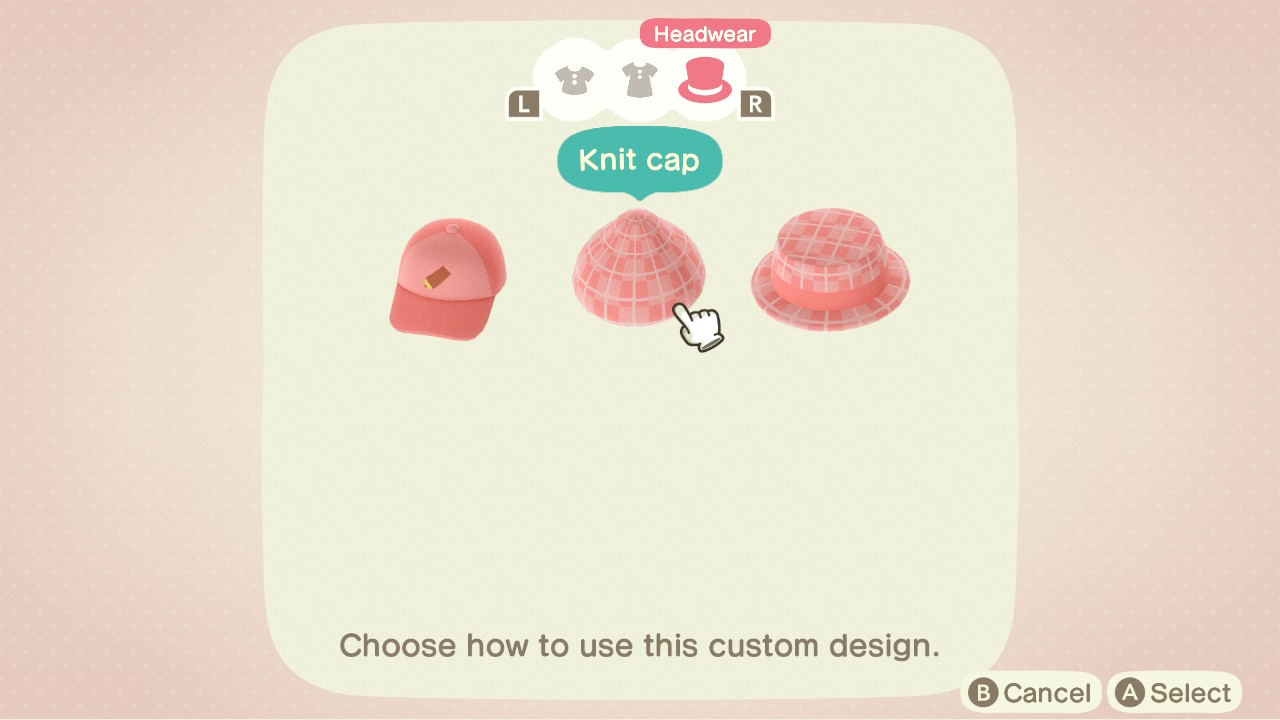This screenshot has height=720, width=1280.
Task: Click the circular B button icon
Action: tap(984, 693)
